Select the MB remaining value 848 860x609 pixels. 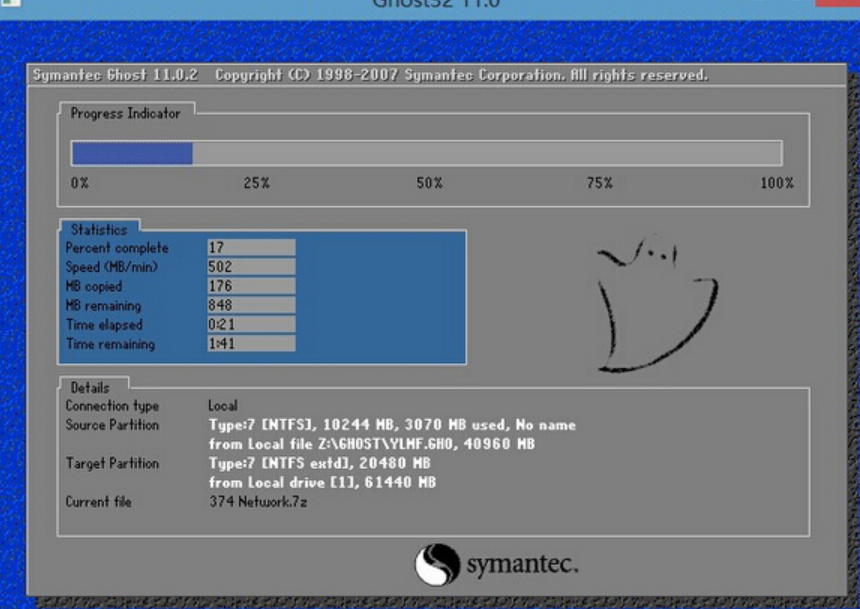(251, 305)
